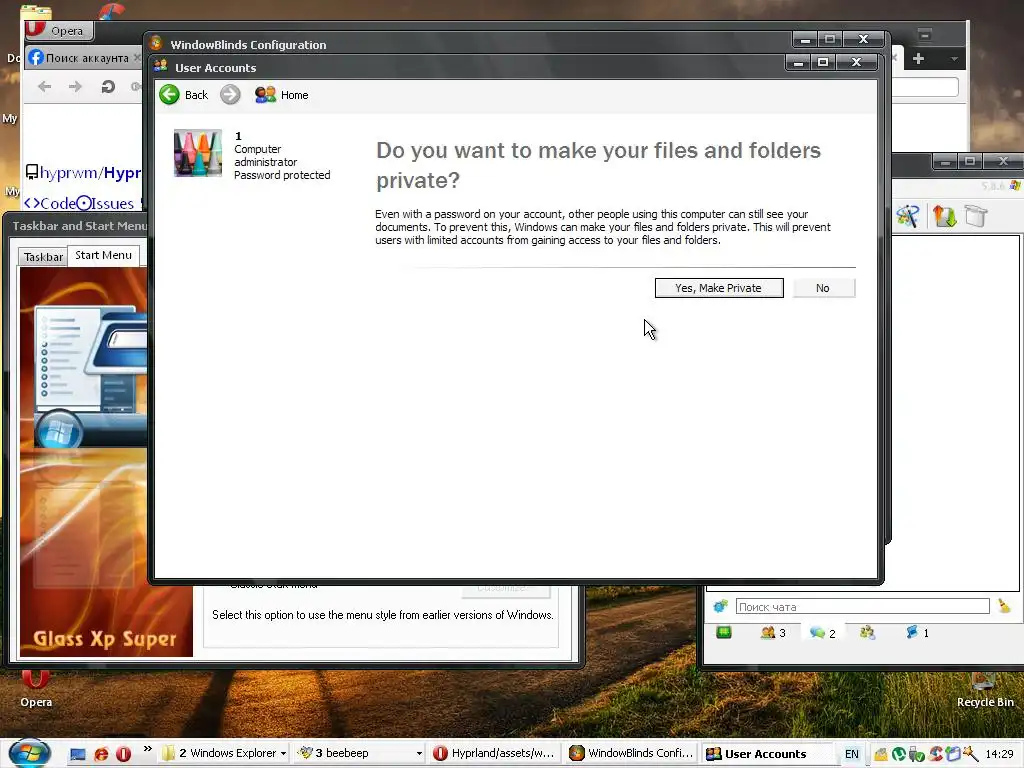
Task: Open the beebeep tab with blue flag 1
Action: (x=917, y=632)
